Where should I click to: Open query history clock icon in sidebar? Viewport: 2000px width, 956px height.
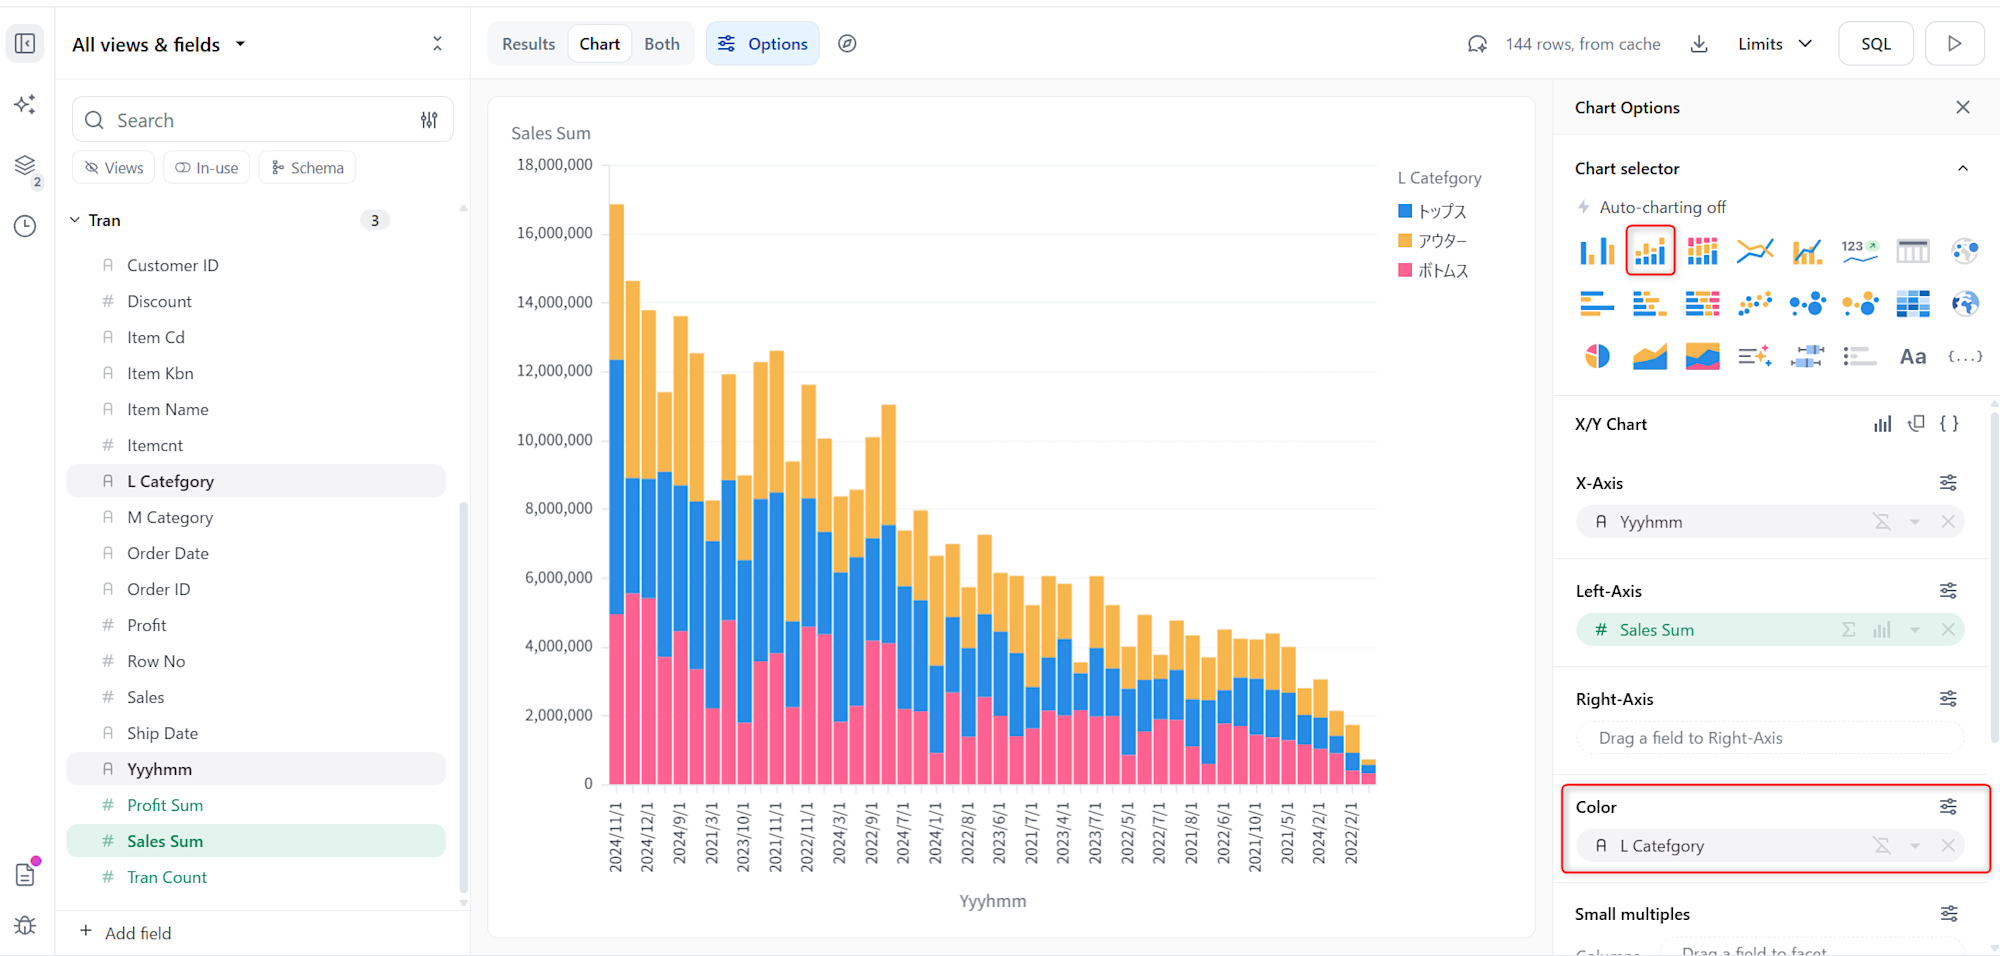(x=25, y=226)
